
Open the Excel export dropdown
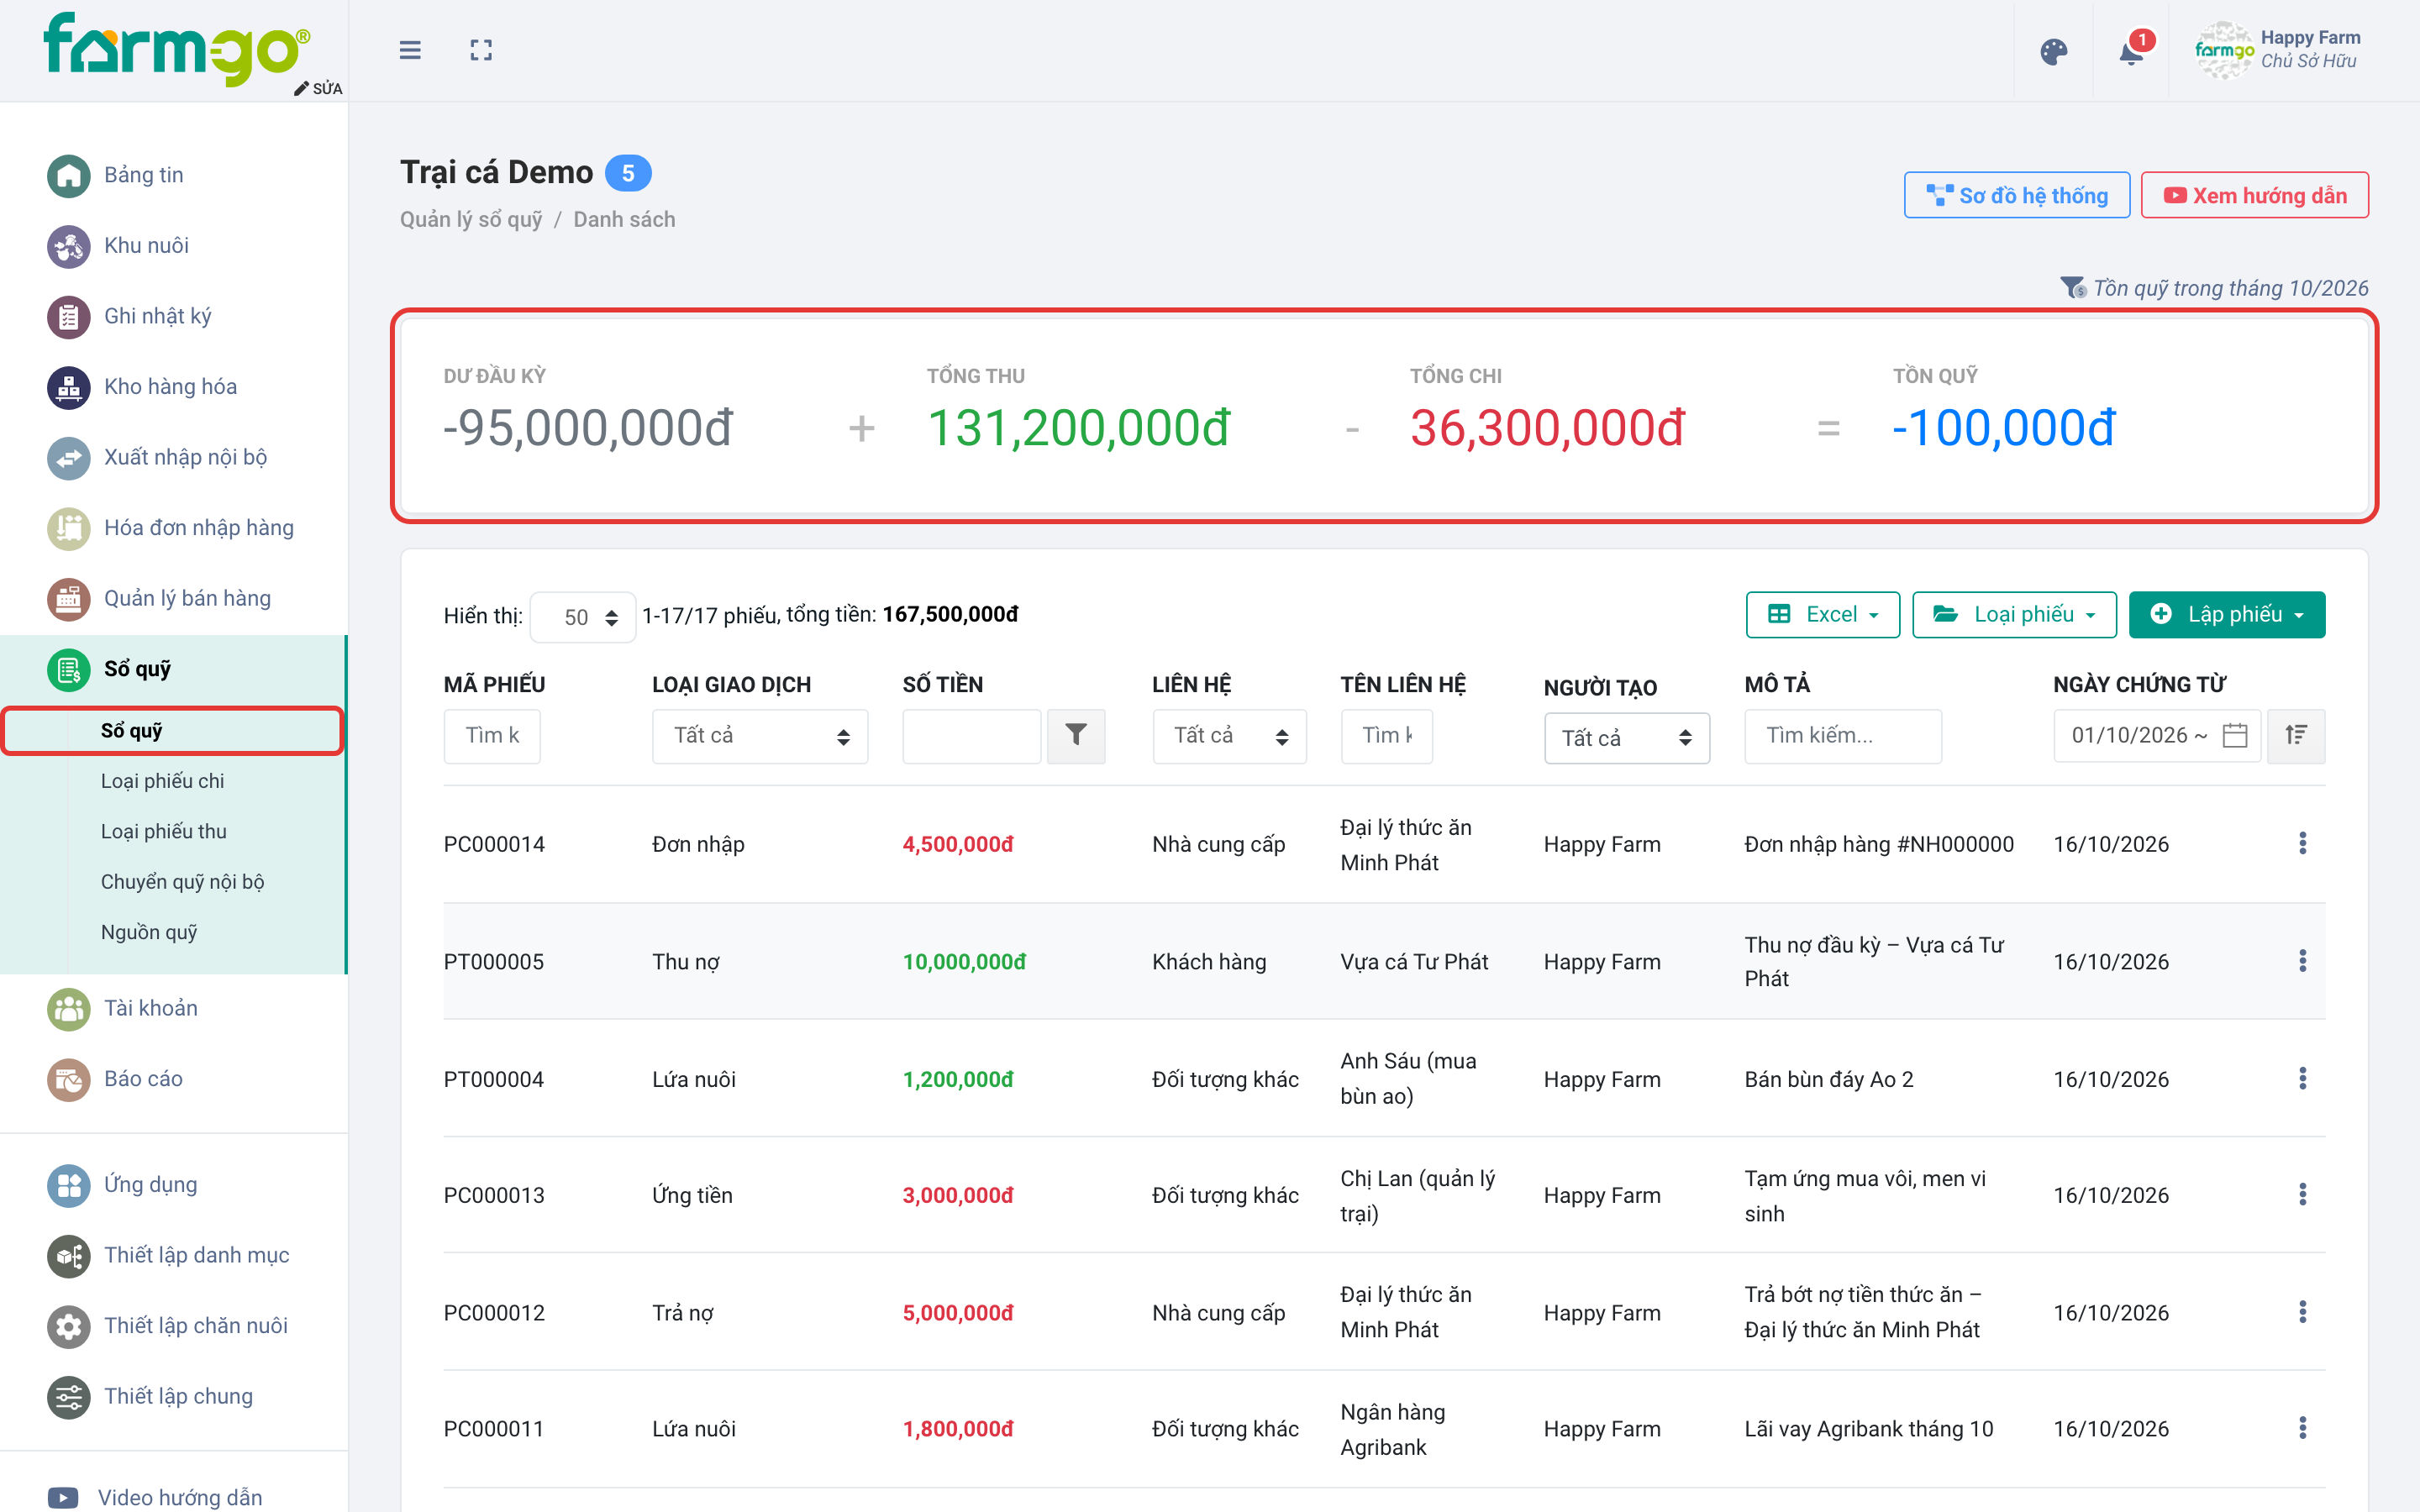[x=1822, y=614]
